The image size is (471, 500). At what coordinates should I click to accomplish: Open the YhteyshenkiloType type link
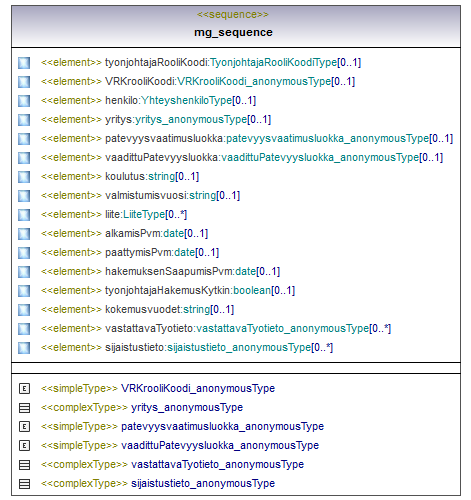(187, 100)
